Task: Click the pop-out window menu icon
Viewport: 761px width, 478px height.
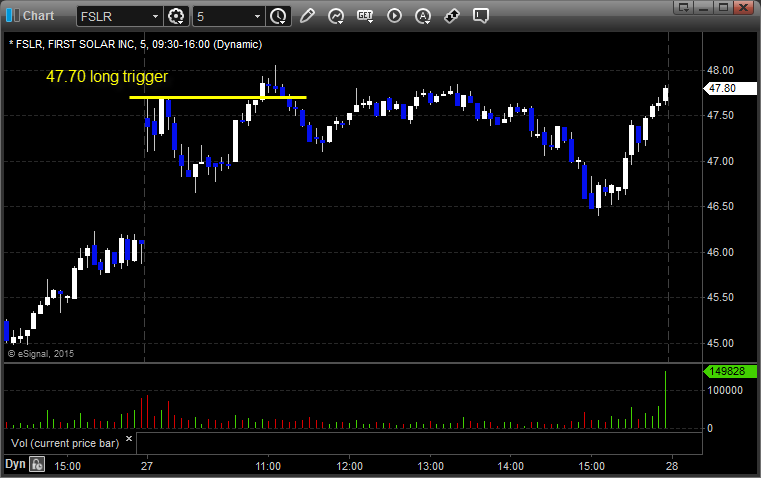Action: point(684,7)
